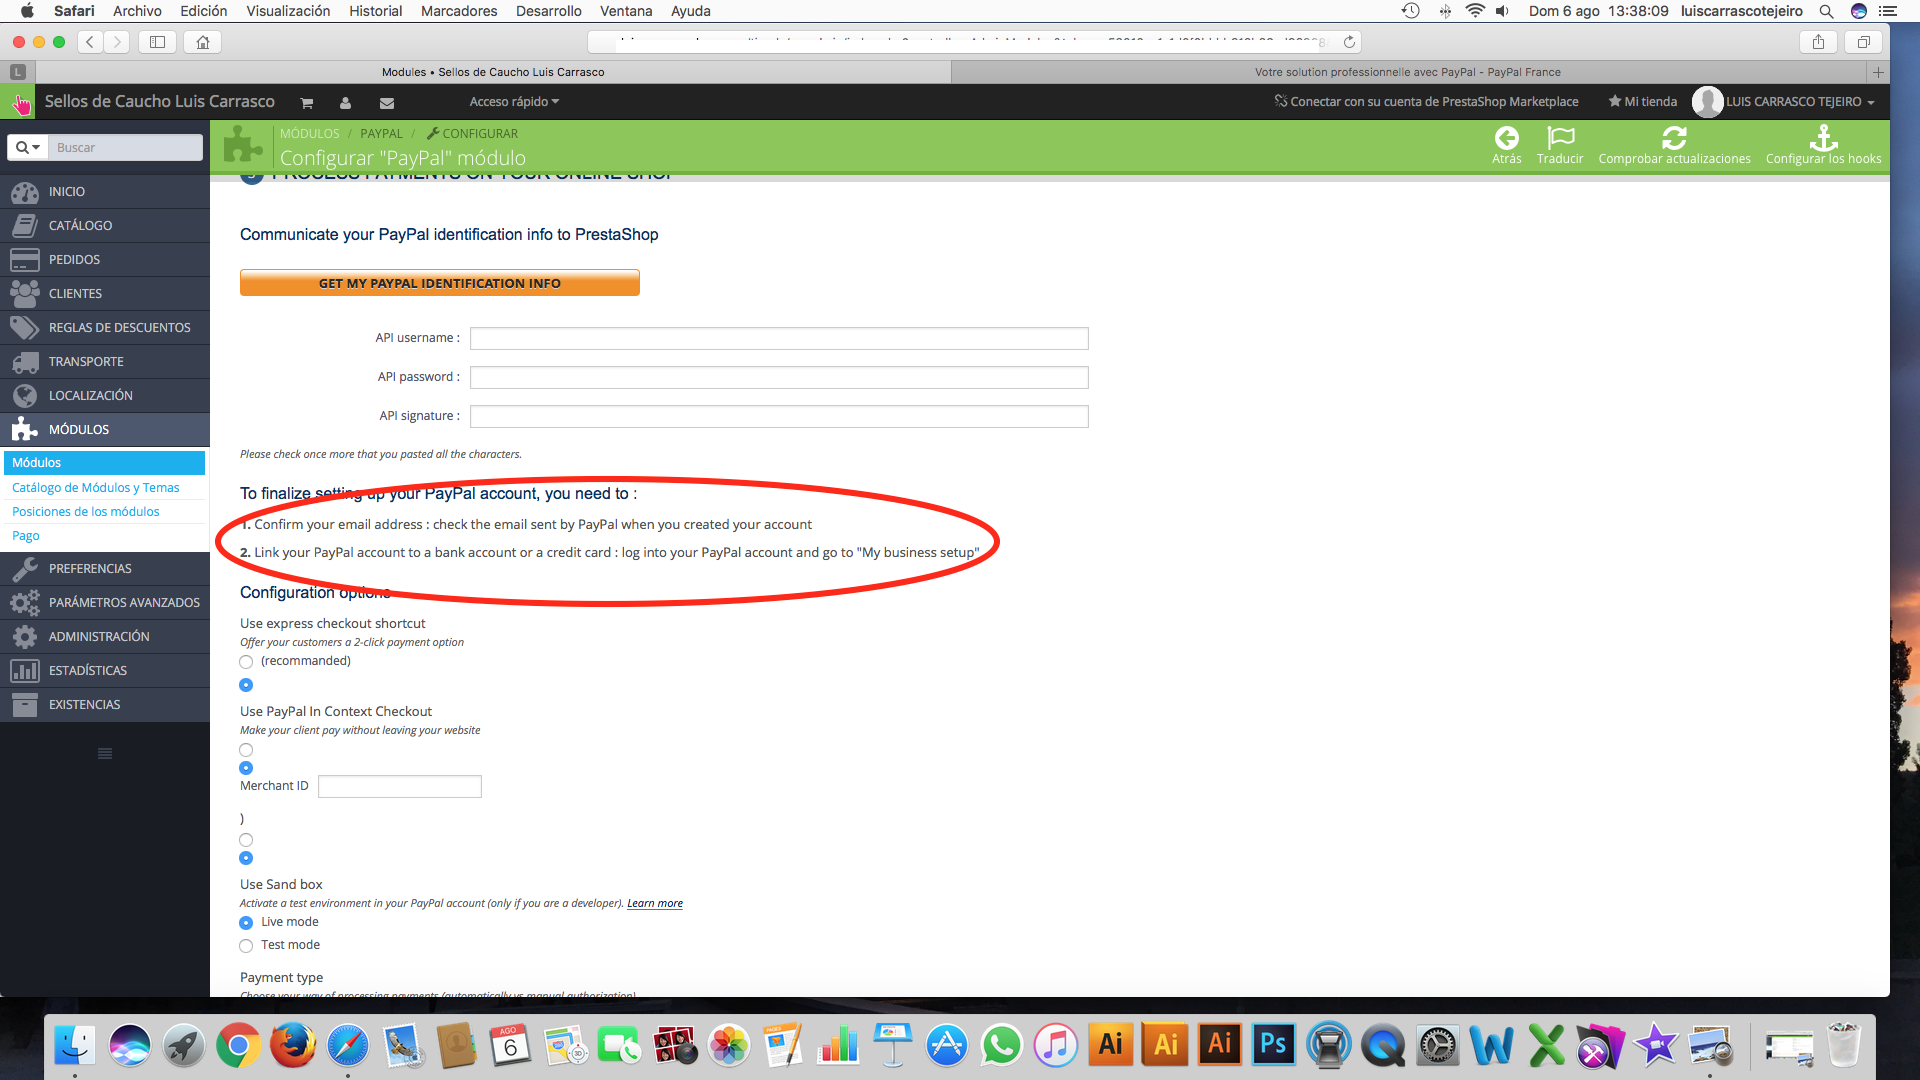This screenshot has height=1080, width=1920.
Task: Expand the Acceso rápido dropdown
Action: tap(514, 102)
